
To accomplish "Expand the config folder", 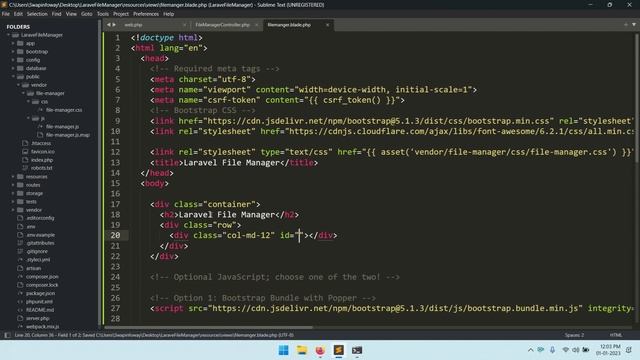I will 13,60.
